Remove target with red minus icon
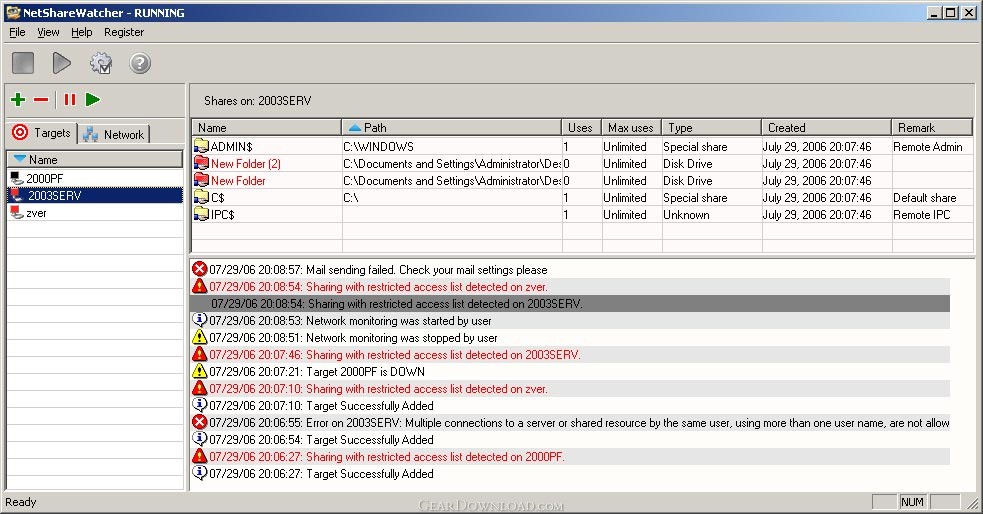 [x=41, y=100]
